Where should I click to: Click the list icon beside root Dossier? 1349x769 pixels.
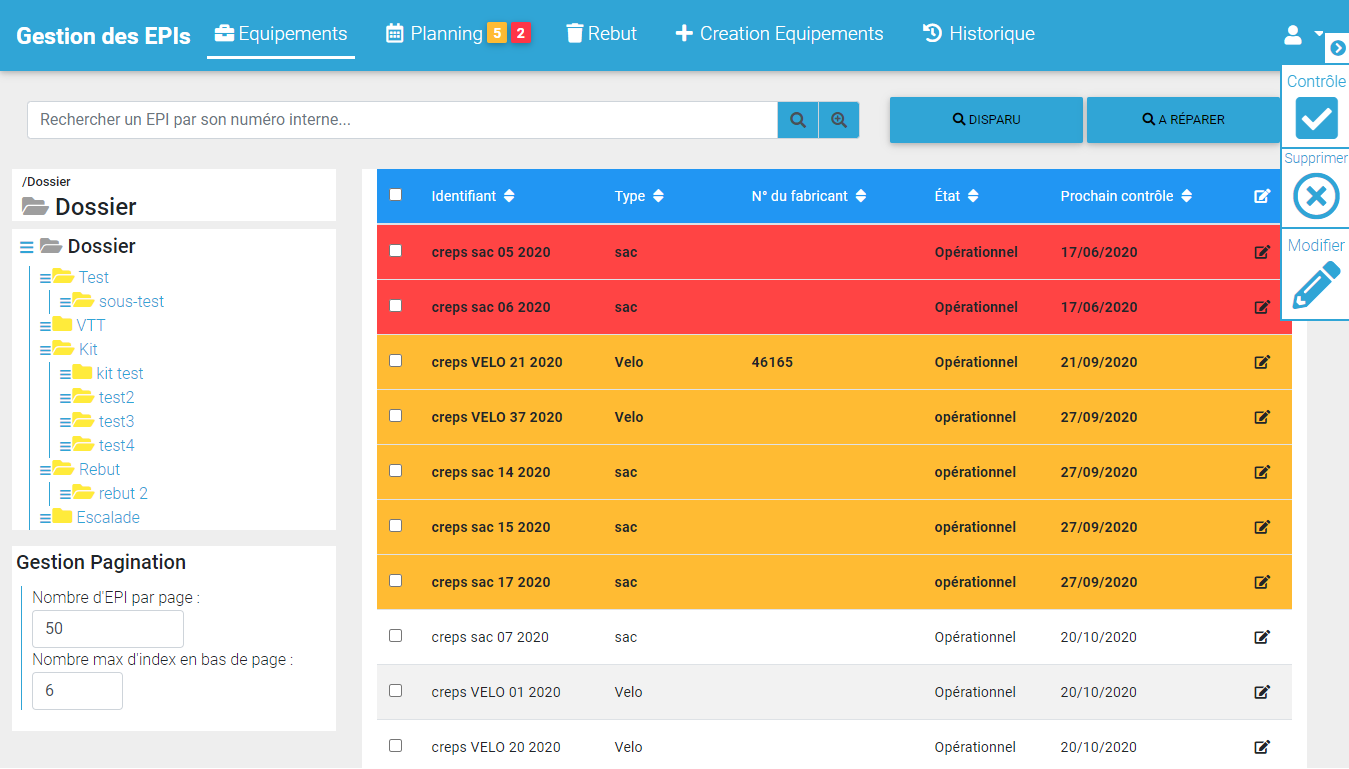27,247
